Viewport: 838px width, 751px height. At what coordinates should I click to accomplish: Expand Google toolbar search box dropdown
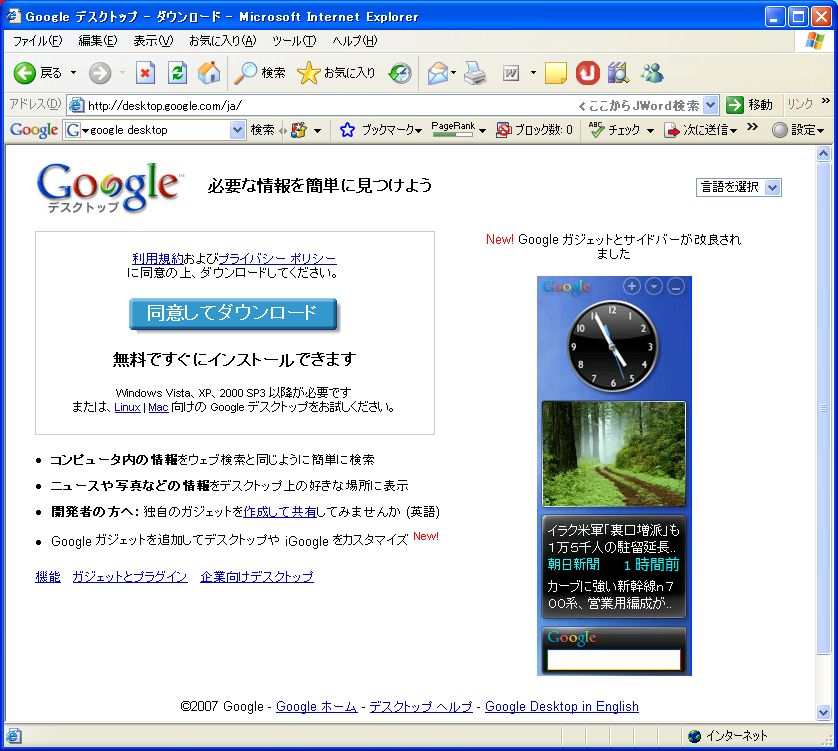click(x=237, y=130)
